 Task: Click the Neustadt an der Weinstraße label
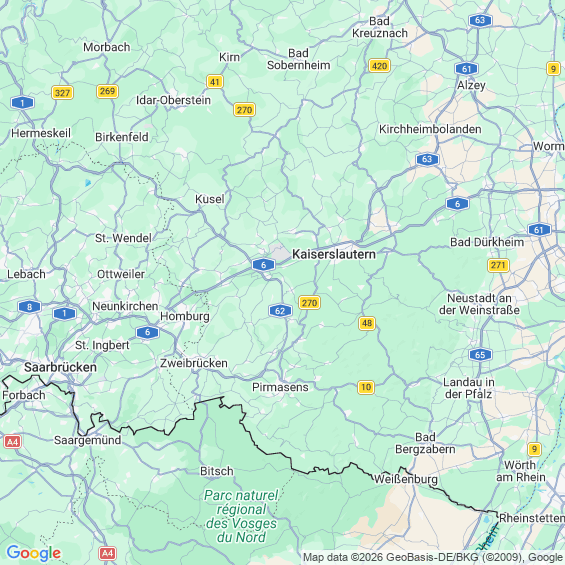(x=479, y=304)
